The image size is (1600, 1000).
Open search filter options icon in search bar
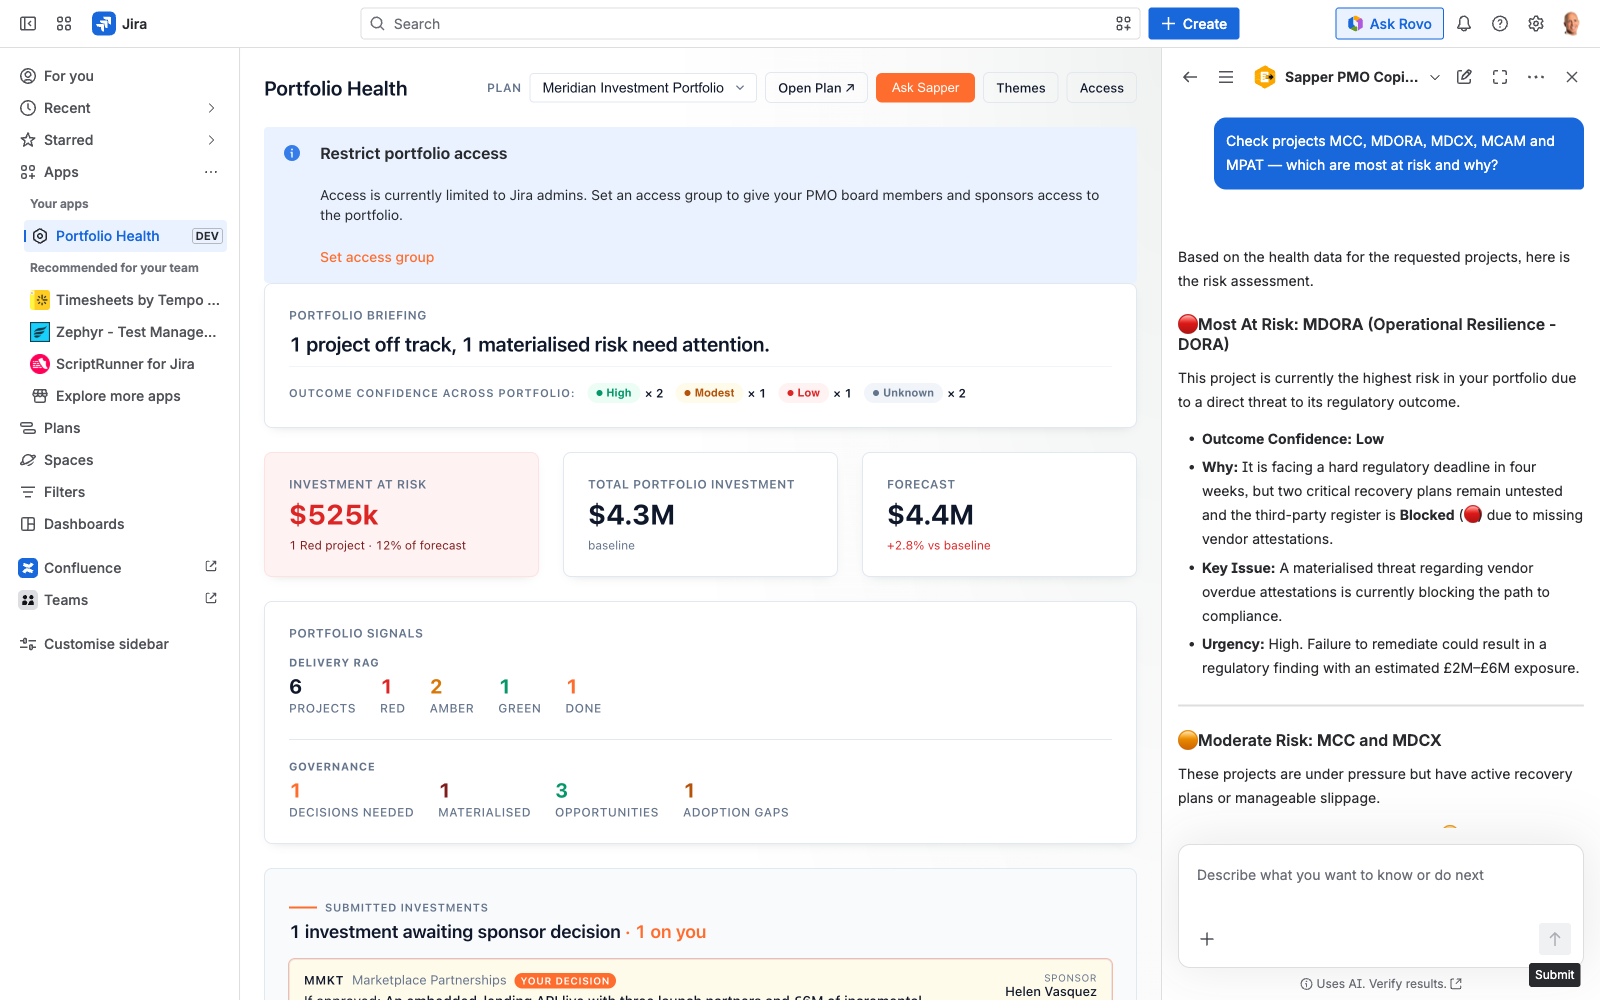tap(1123, 24)
